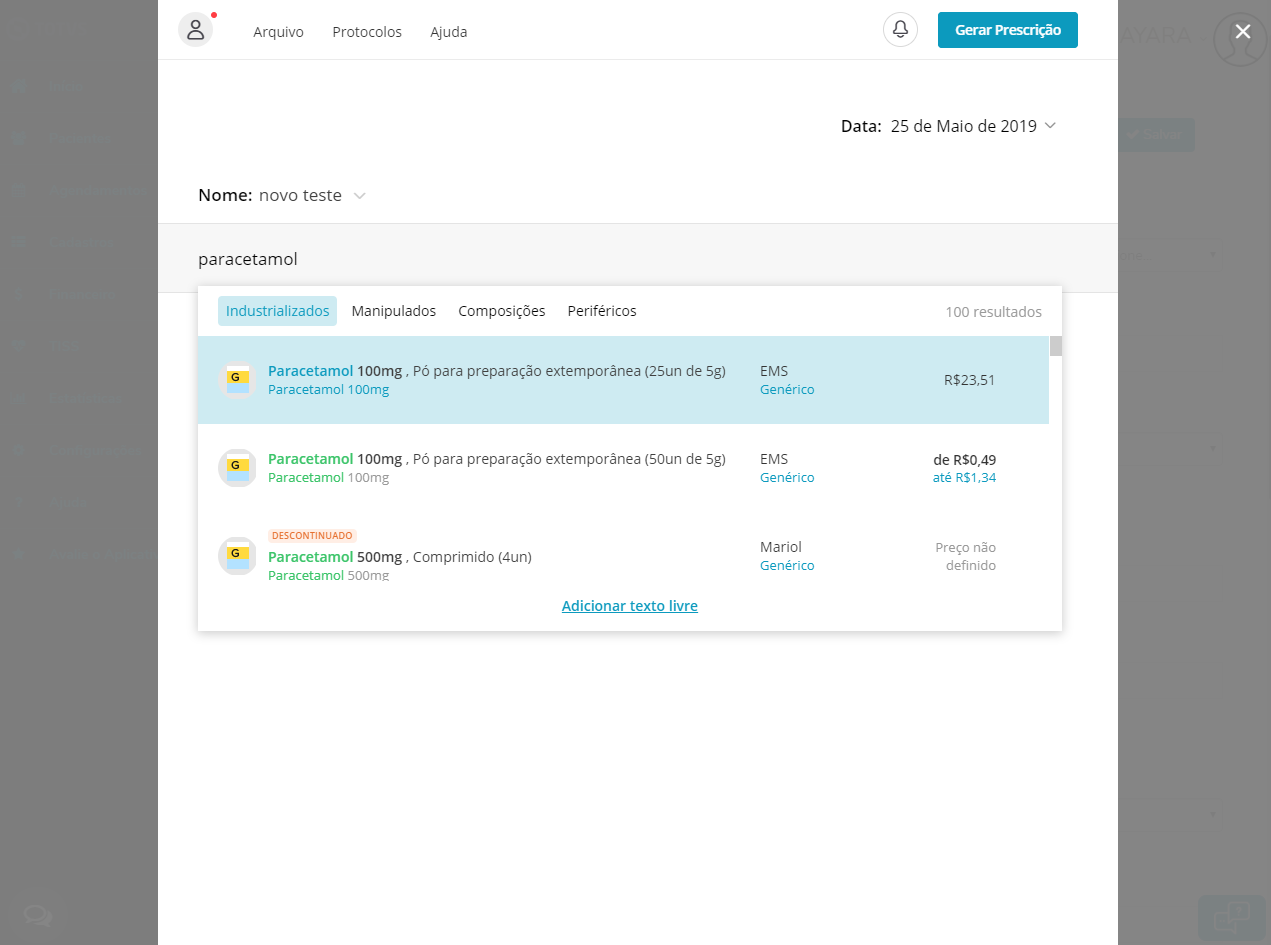Screen dimensions: 1271x945
Task: Expand the date dropdown chevron
Action: coord(1050,126)
